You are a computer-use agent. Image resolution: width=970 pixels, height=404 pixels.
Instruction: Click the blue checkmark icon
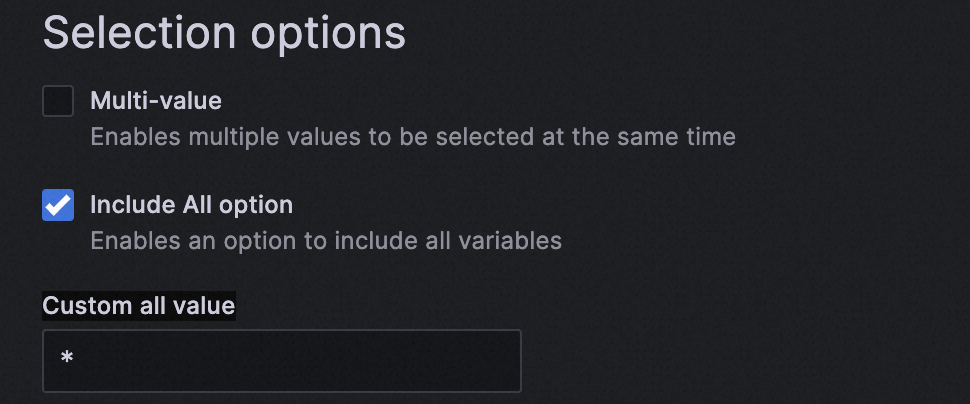(x=58, y=205)
